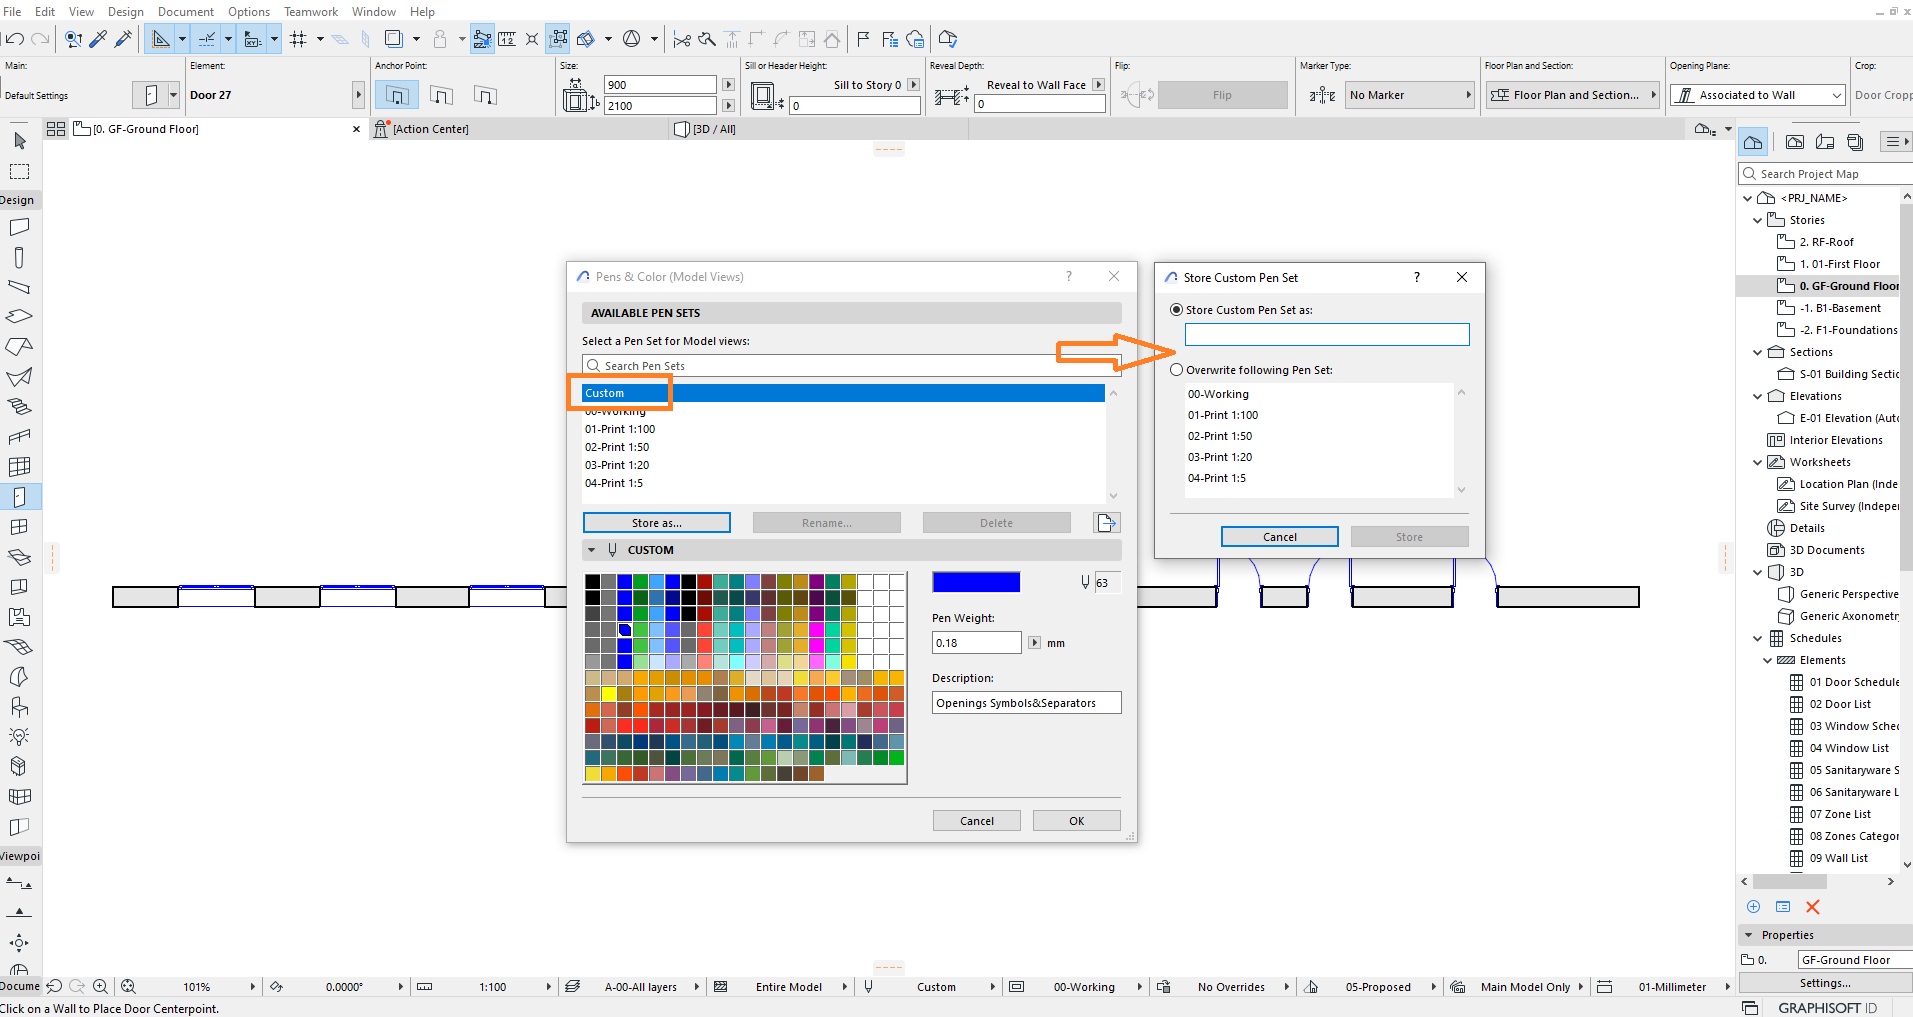Viewport: 1913px width, 1017px height.
Task: Click the selected blue pen color preview
Action: click(x=976, y=582)
